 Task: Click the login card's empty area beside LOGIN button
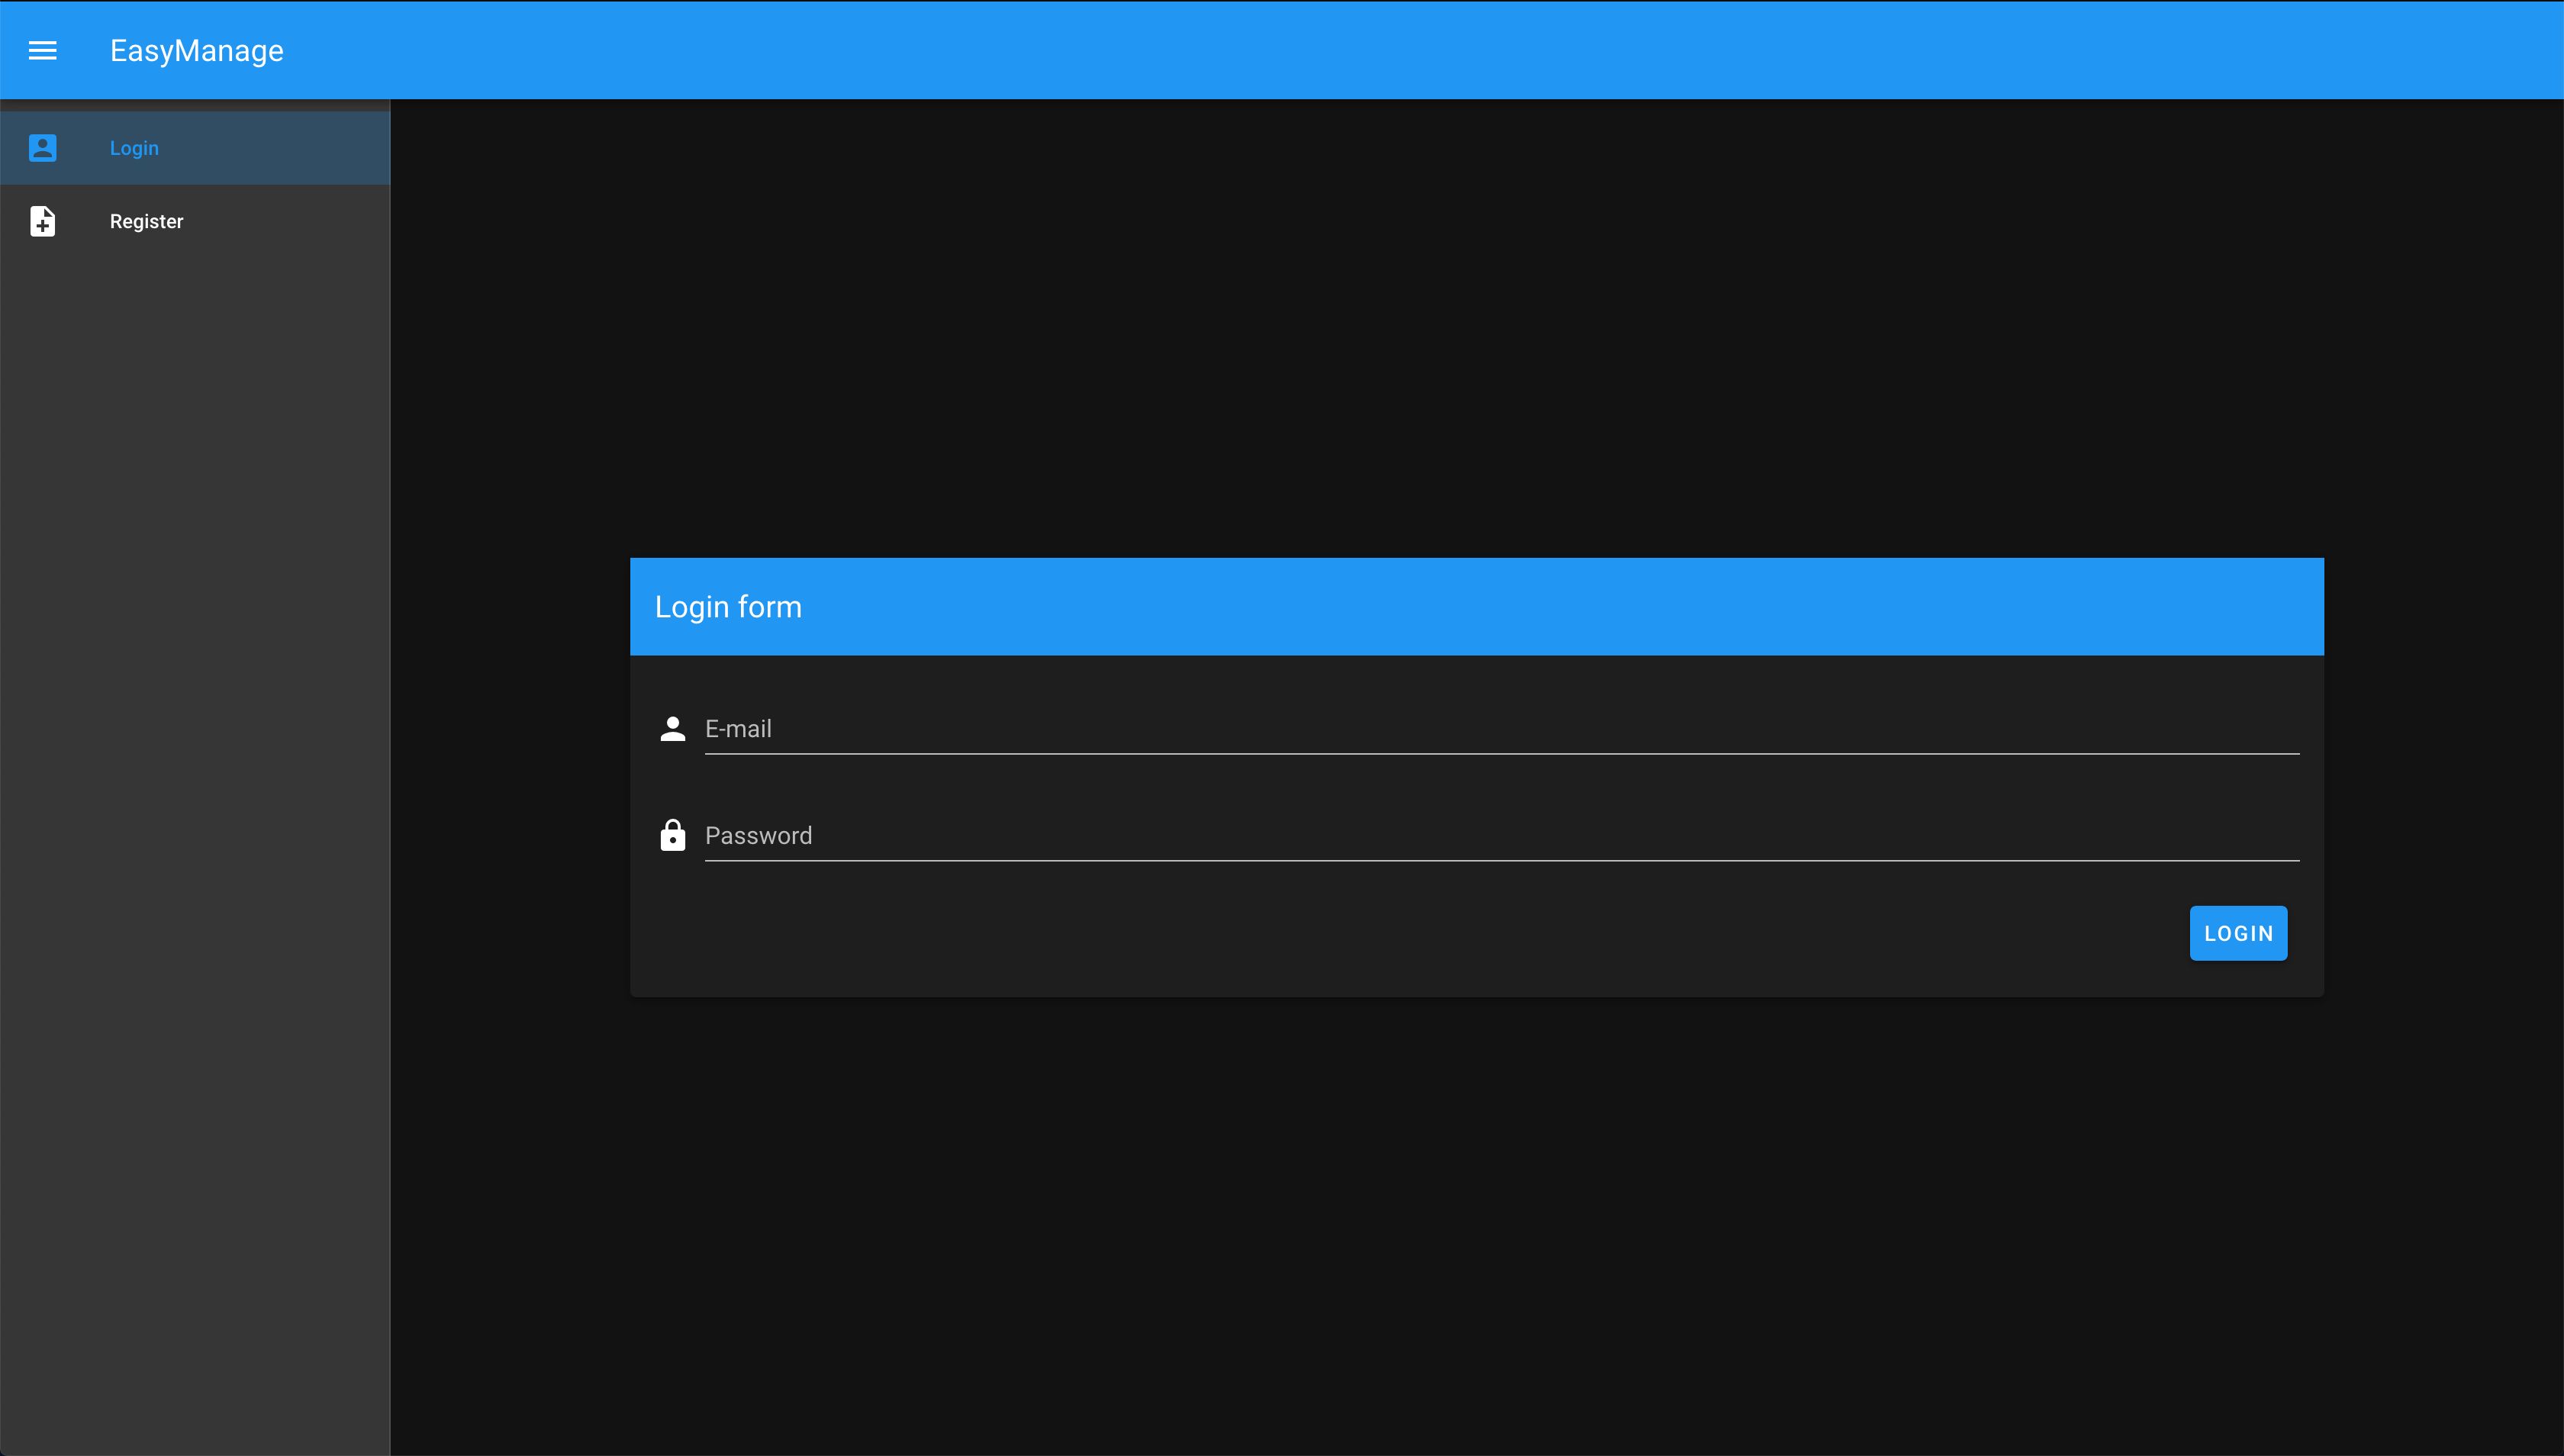[x=1400, y=933]
